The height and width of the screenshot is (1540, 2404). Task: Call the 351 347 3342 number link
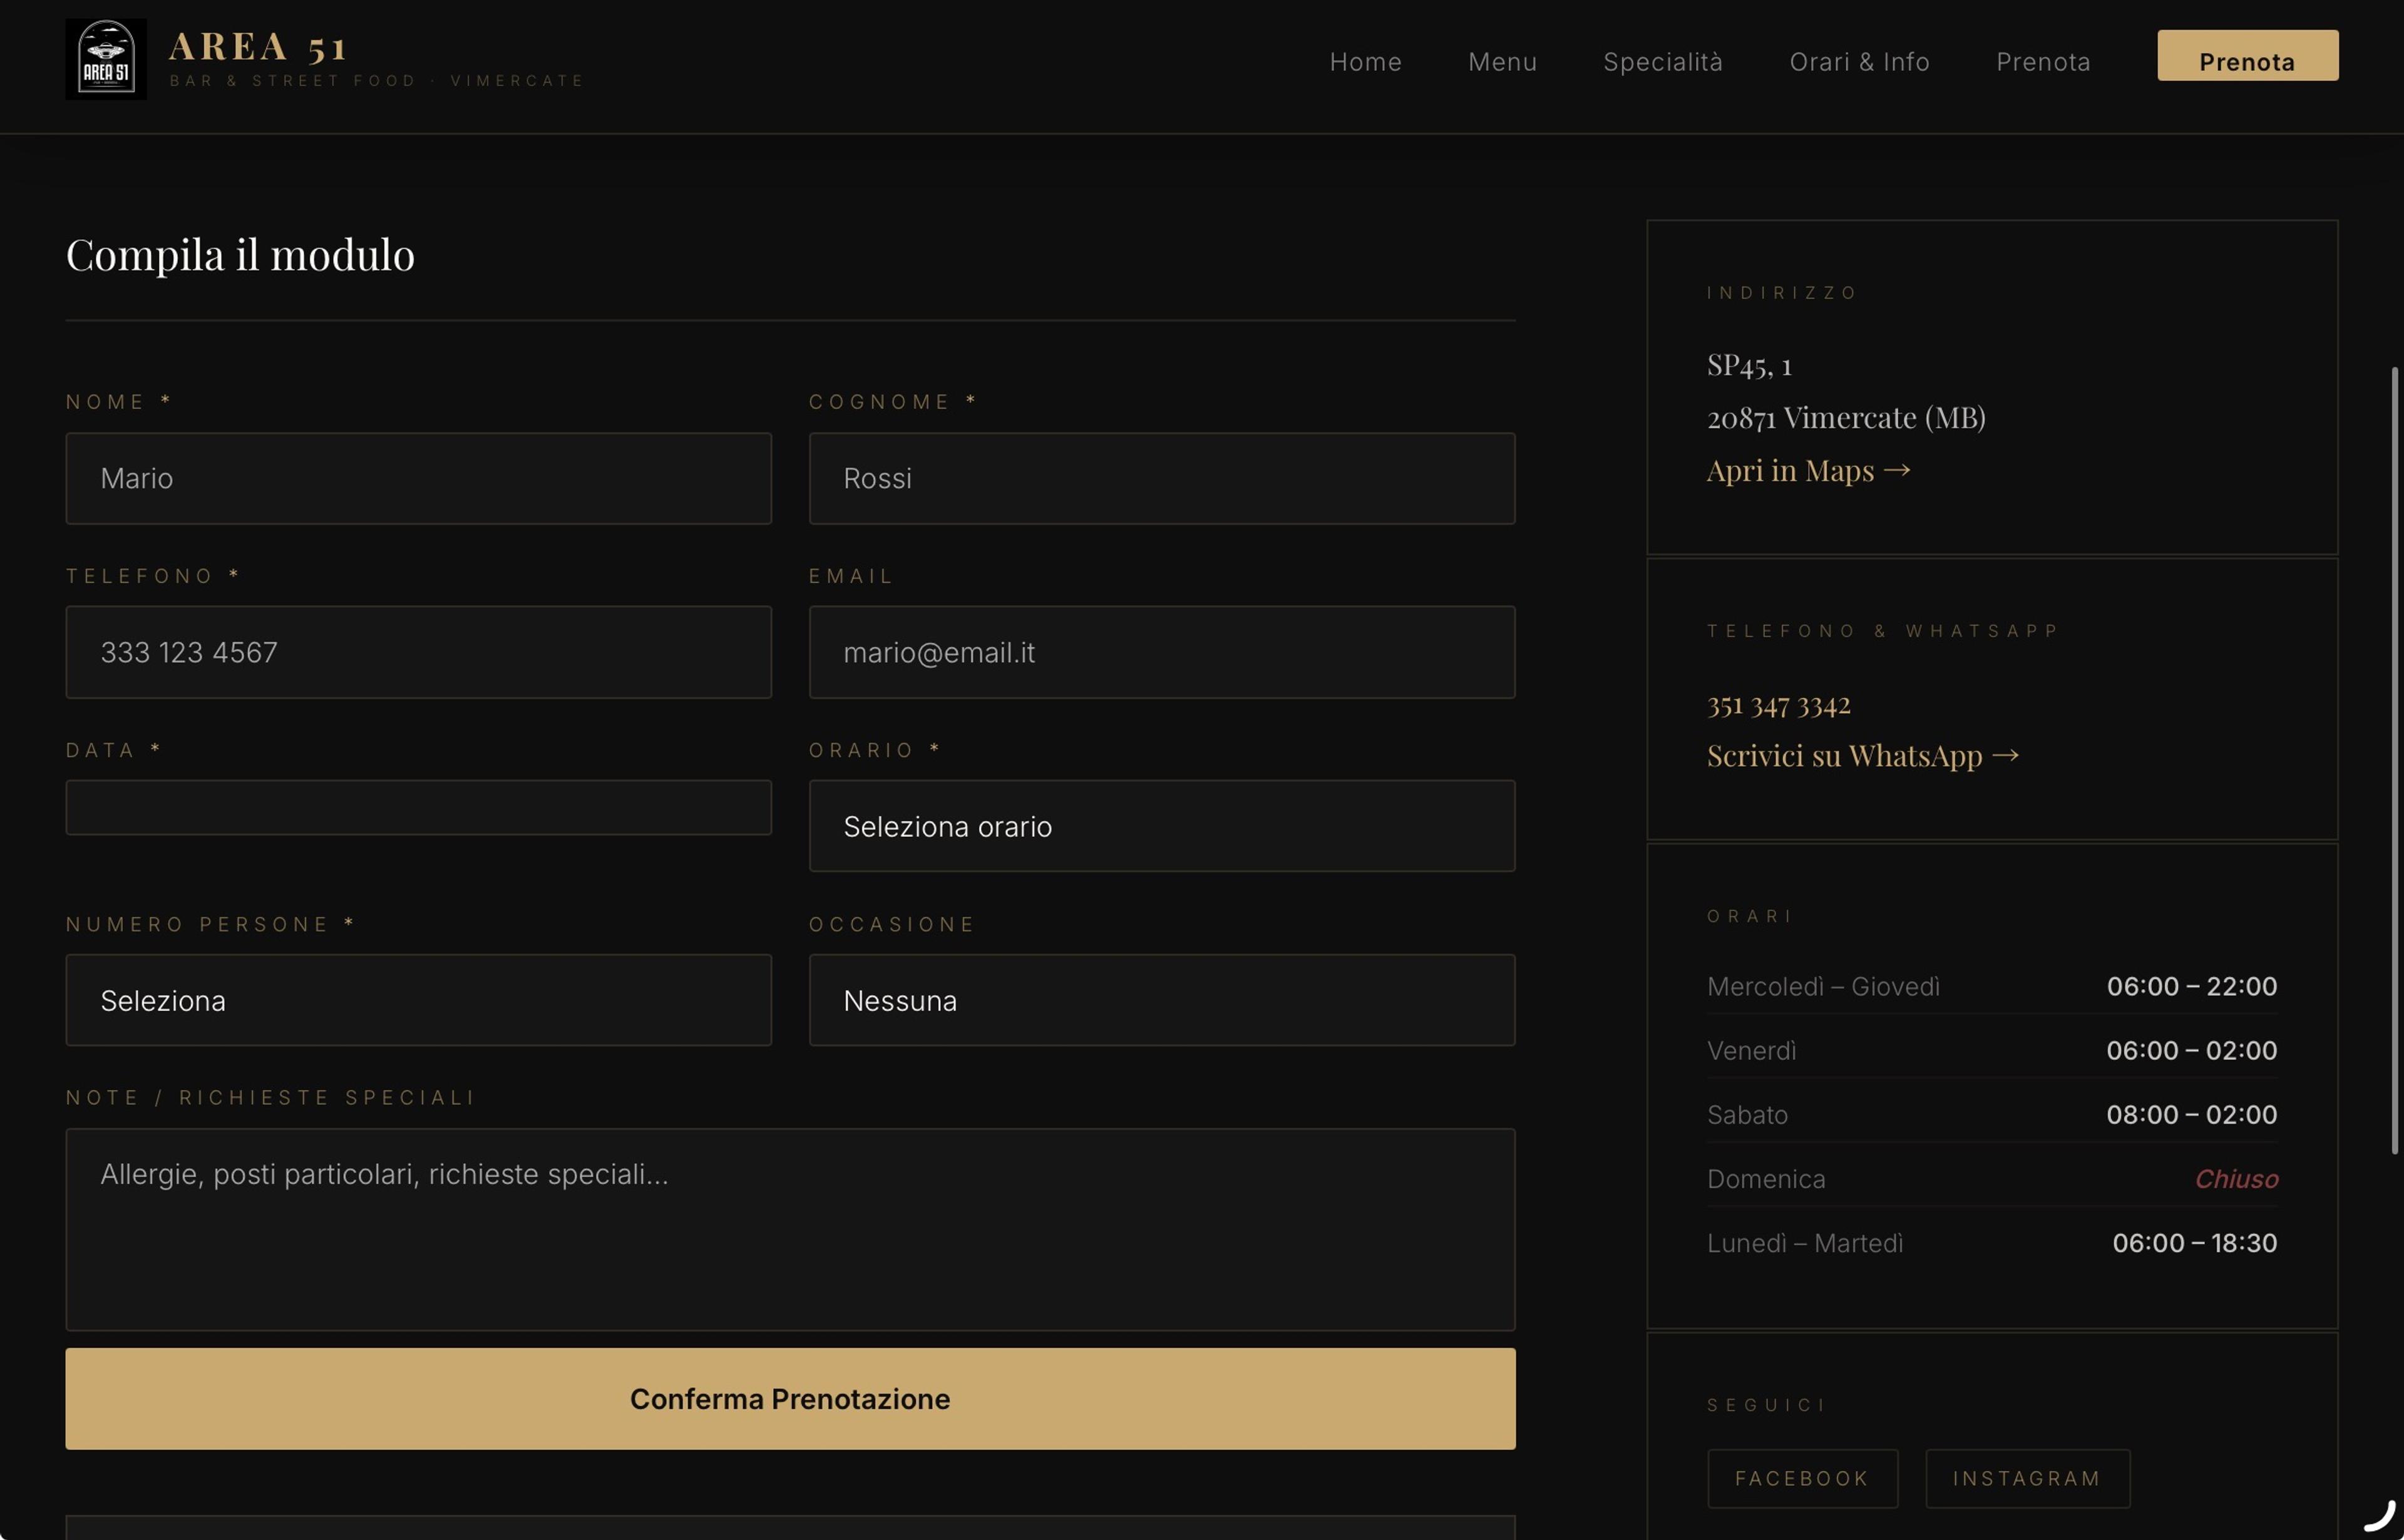1778,705
